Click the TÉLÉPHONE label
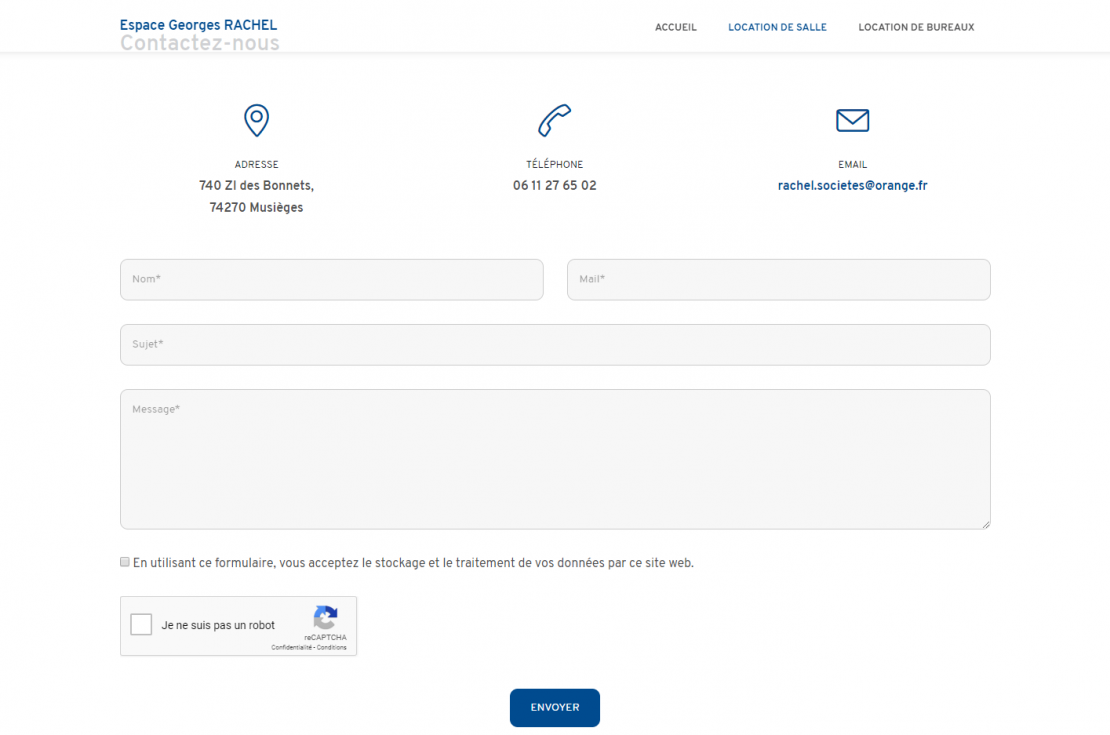The height and width of the screenshot is (735, 1110). 554,164
